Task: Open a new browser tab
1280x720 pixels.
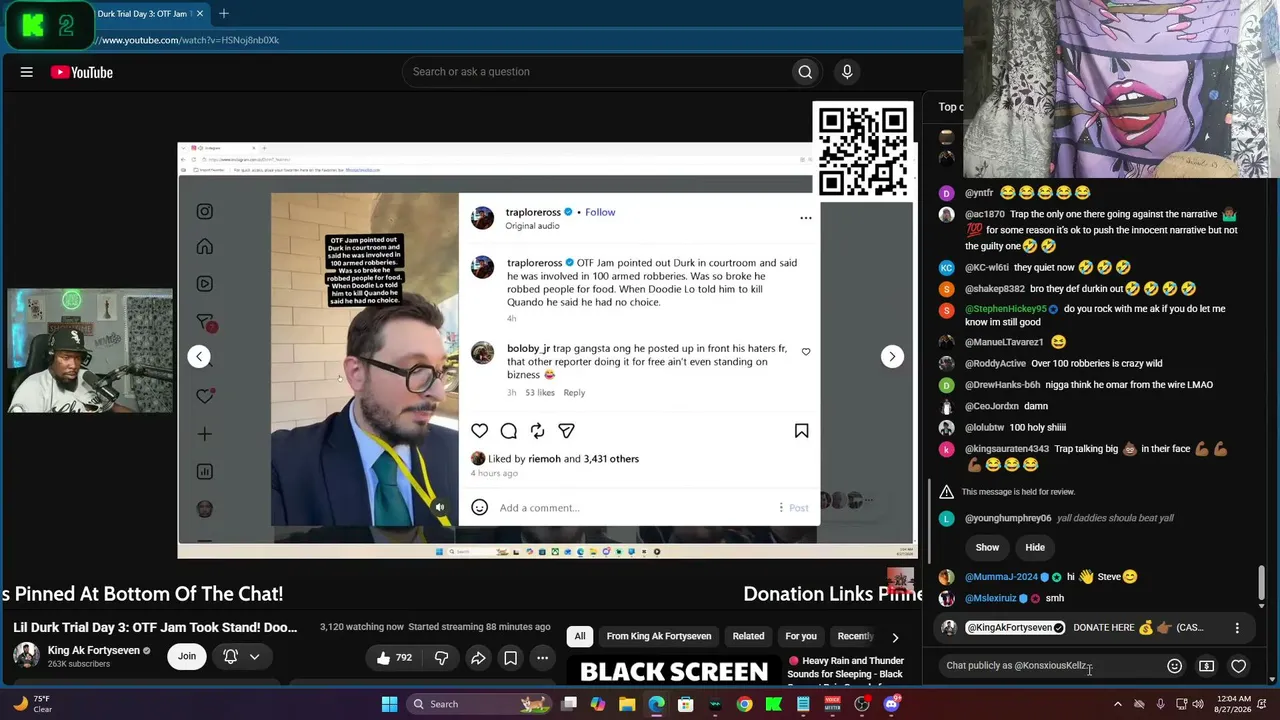Action: (x=224, y=14)
